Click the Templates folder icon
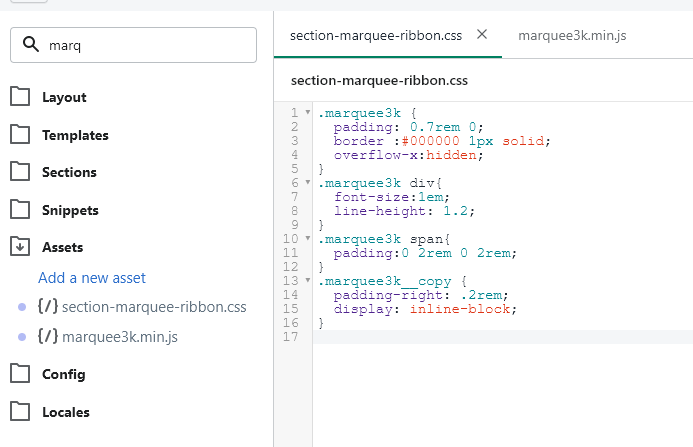This screenshot has height=447, width=693. [x=20, y=135]
